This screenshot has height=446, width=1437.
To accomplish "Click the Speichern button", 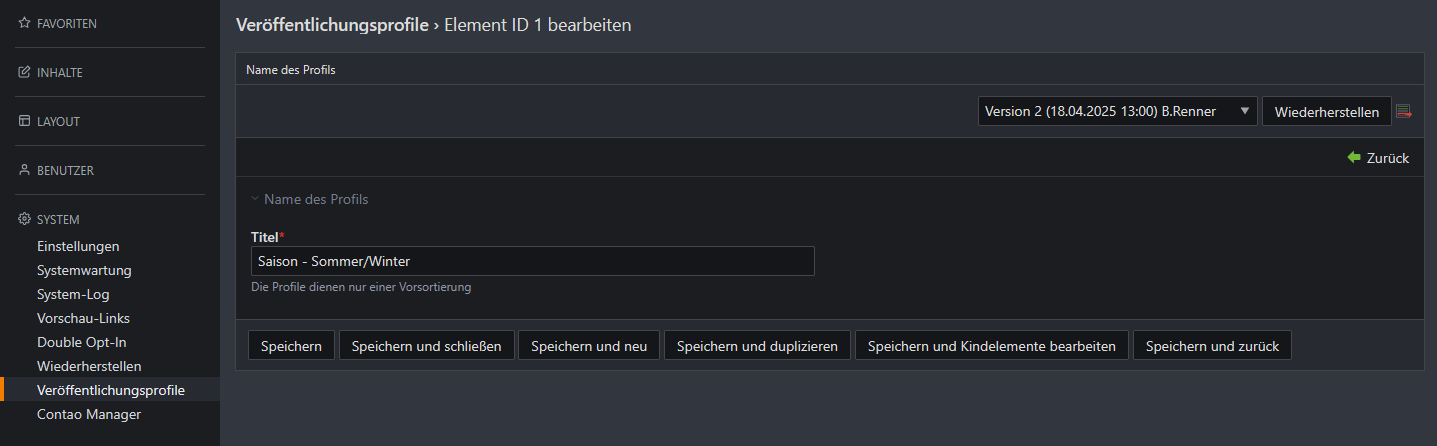I will click(x=291, y=346).
